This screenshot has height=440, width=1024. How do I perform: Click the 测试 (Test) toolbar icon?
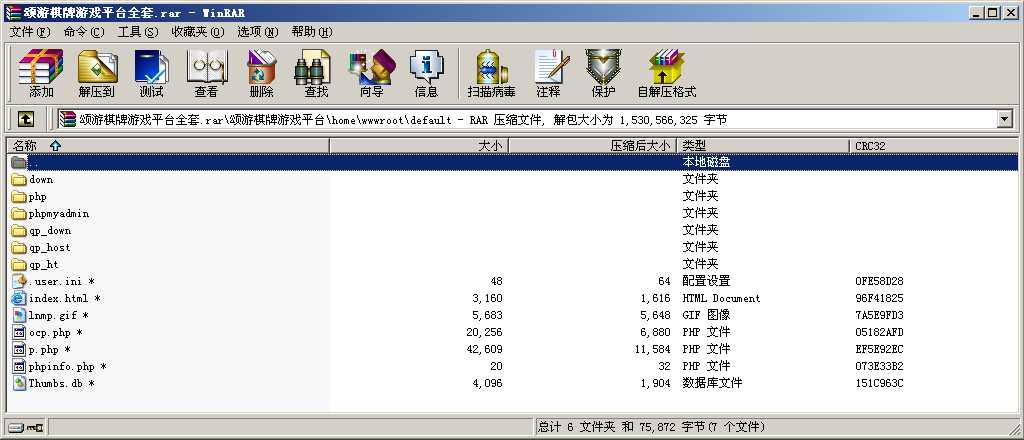(x=152, y=67)
